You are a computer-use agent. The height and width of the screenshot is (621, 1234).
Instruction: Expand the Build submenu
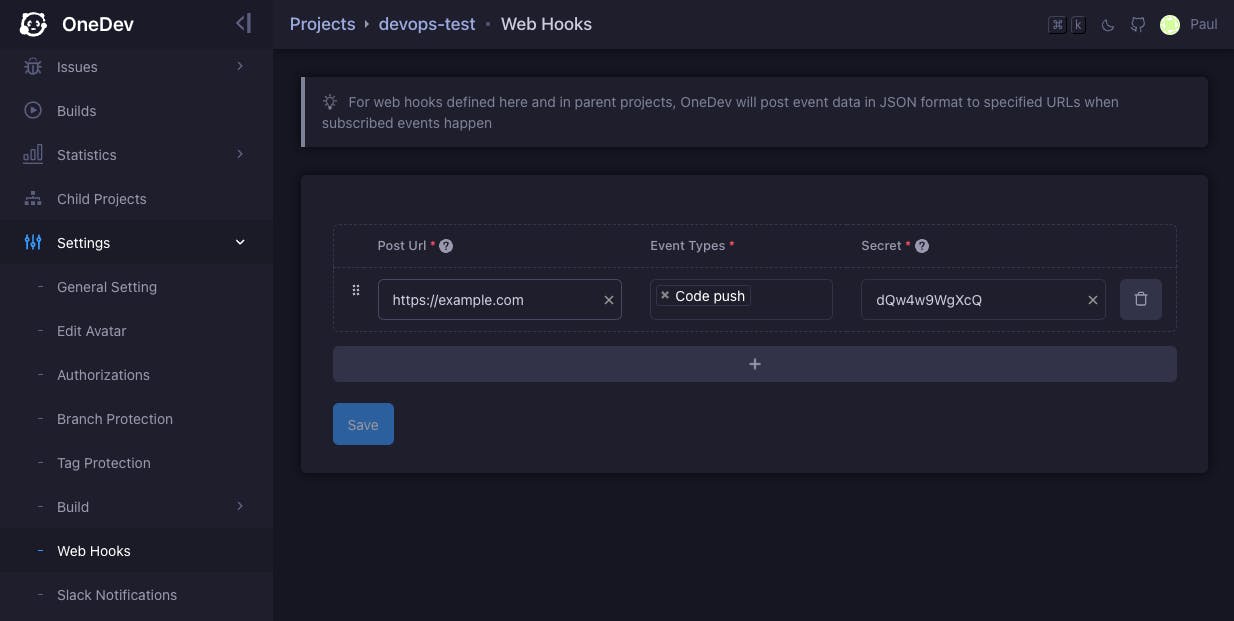coord(240,507)
